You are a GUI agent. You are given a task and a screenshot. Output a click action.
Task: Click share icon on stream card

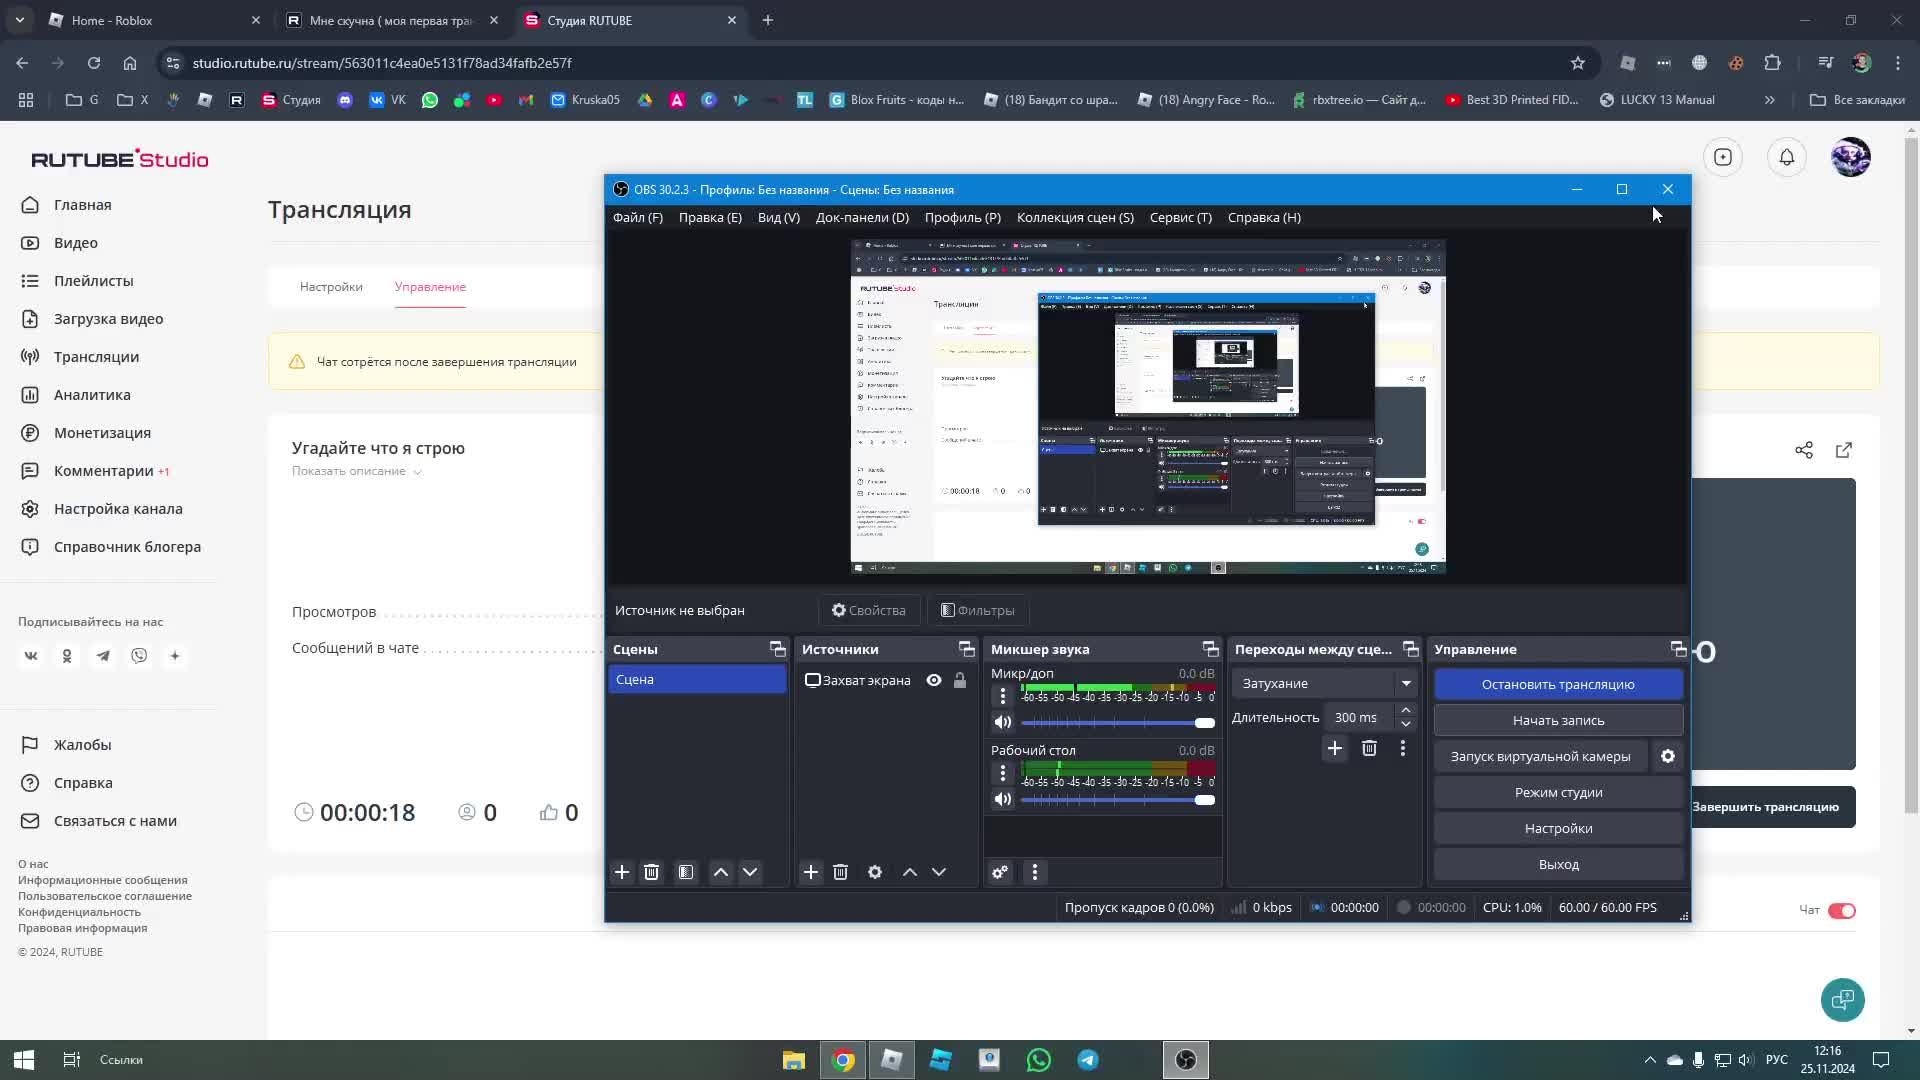pyautogui.click(x=1804, y=450)
